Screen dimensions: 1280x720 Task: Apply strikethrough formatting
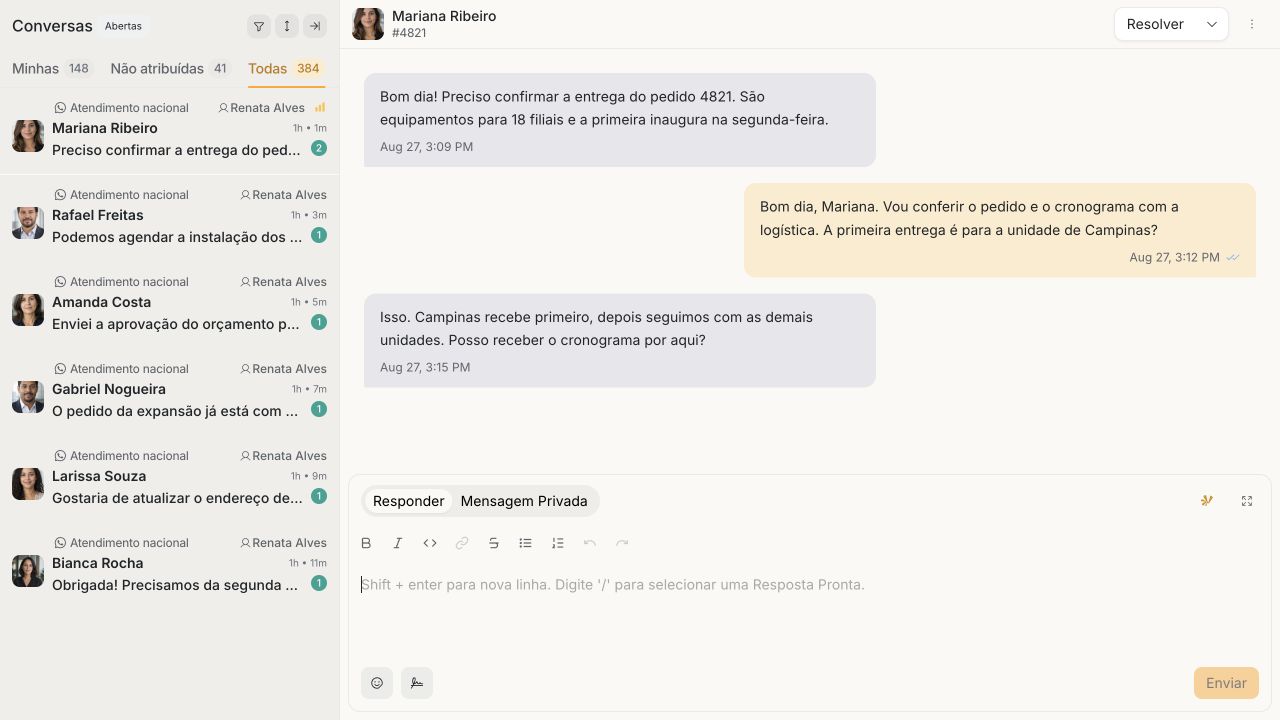pyautogui.click(x=494, y=543)
